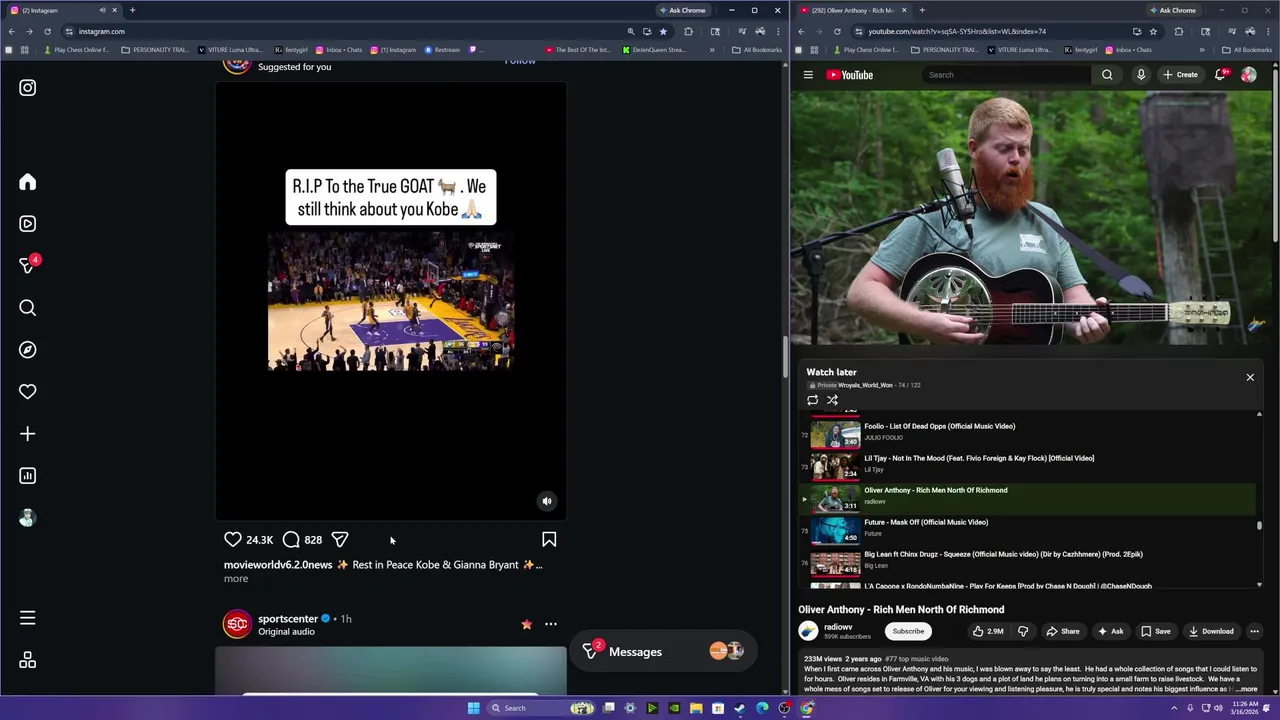
Task: Open YouTube account avatar menu
Action: (x=1248, y=75)
